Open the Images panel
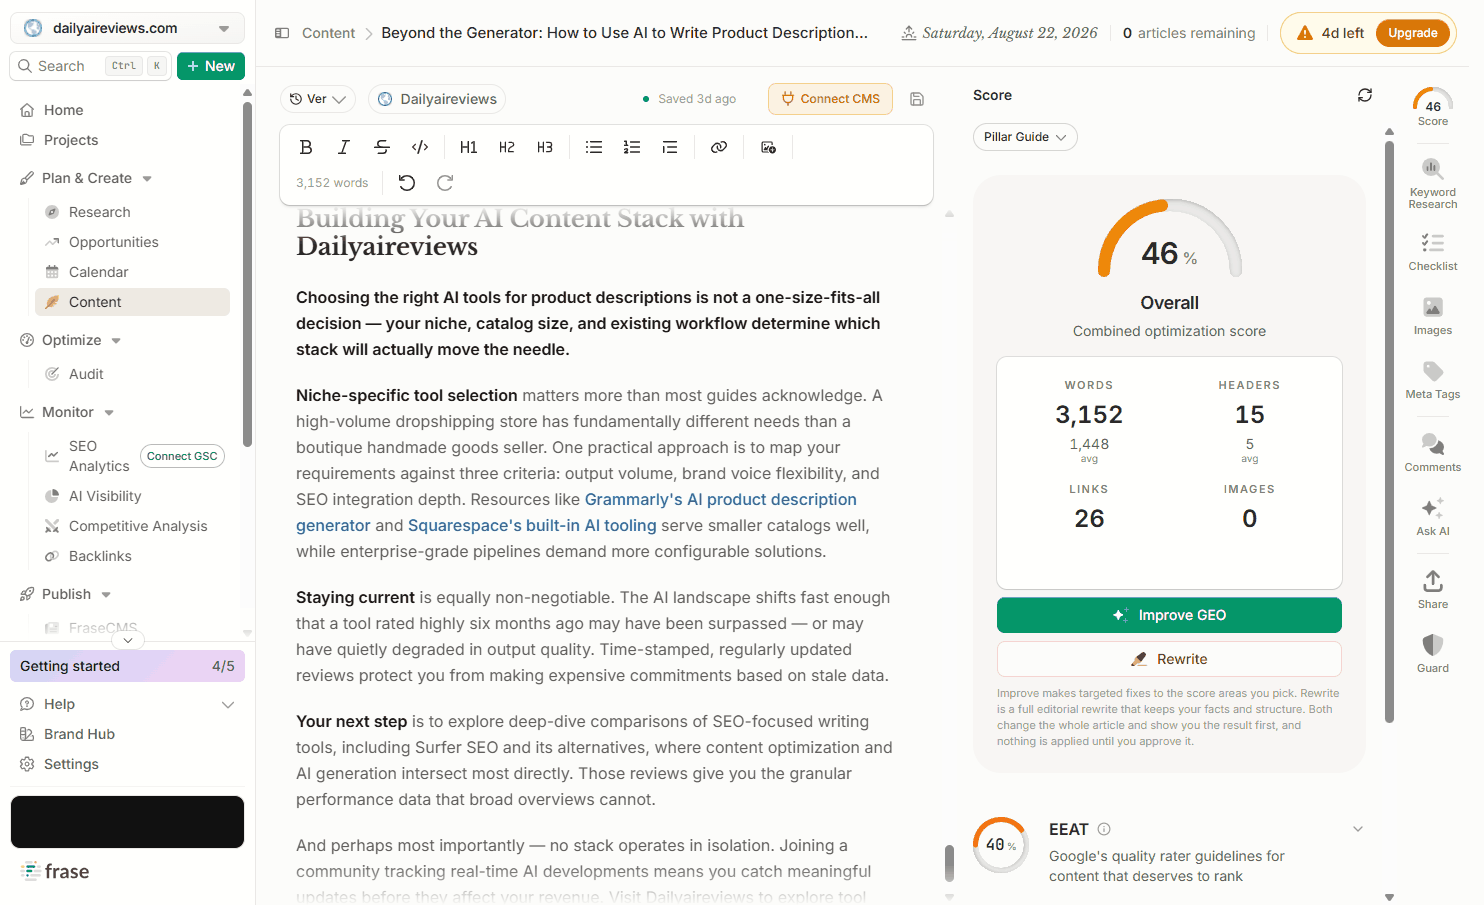This screenshot has width=1484, height=905. point(1433,316)
